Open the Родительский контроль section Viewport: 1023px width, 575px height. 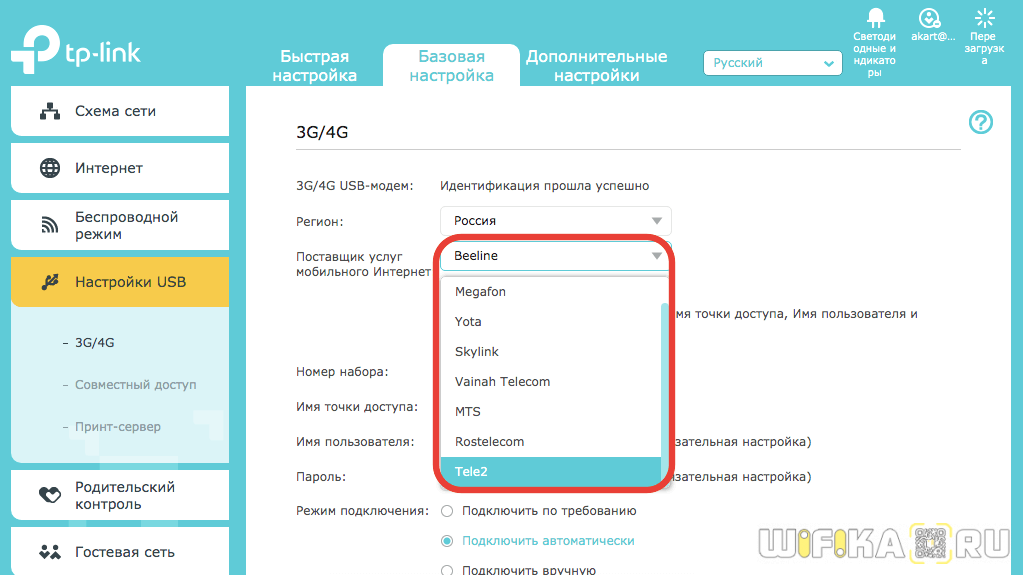pyautogui.click(x=120, y=495)
